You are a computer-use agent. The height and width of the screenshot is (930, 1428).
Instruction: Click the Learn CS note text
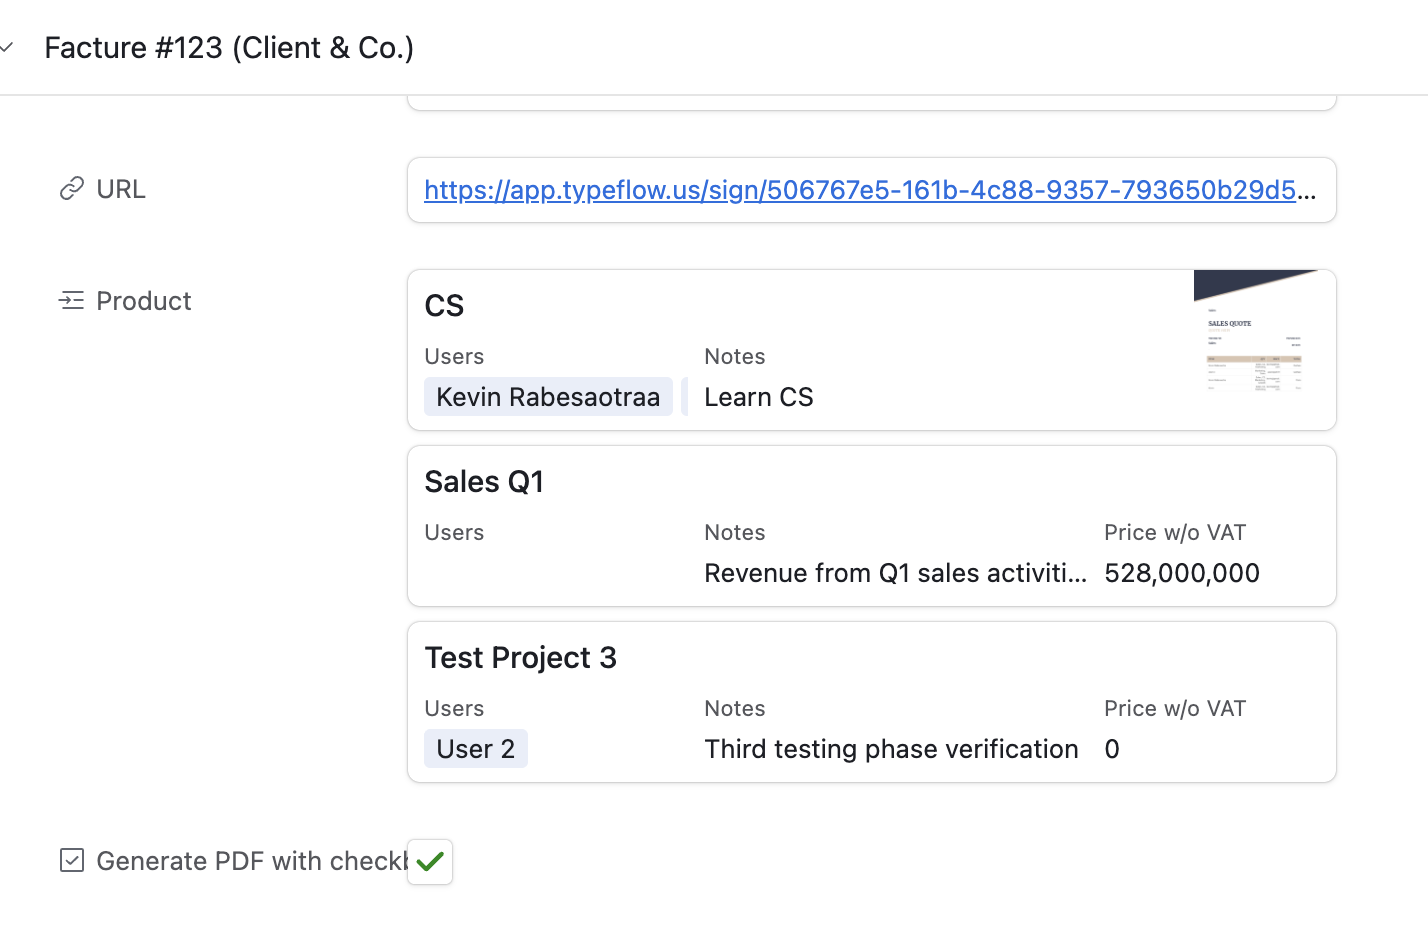click(x=758, y=397)
